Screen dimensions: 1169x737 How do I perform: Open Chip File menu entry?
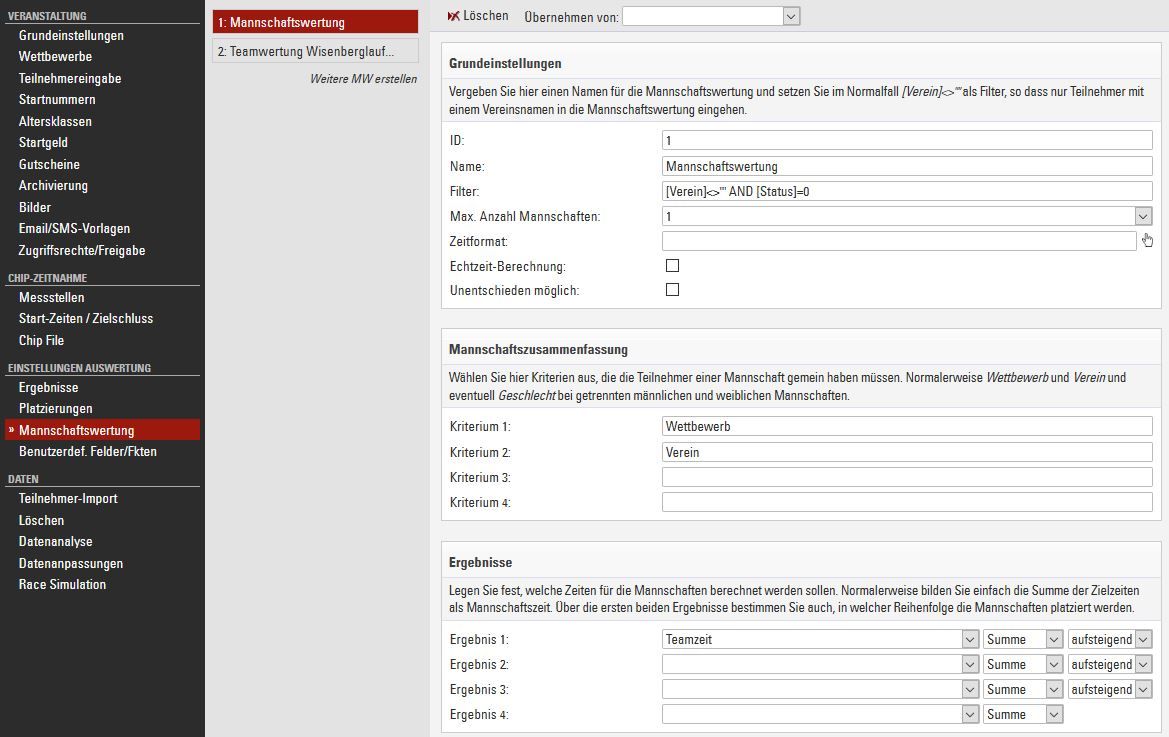[41, 340]
